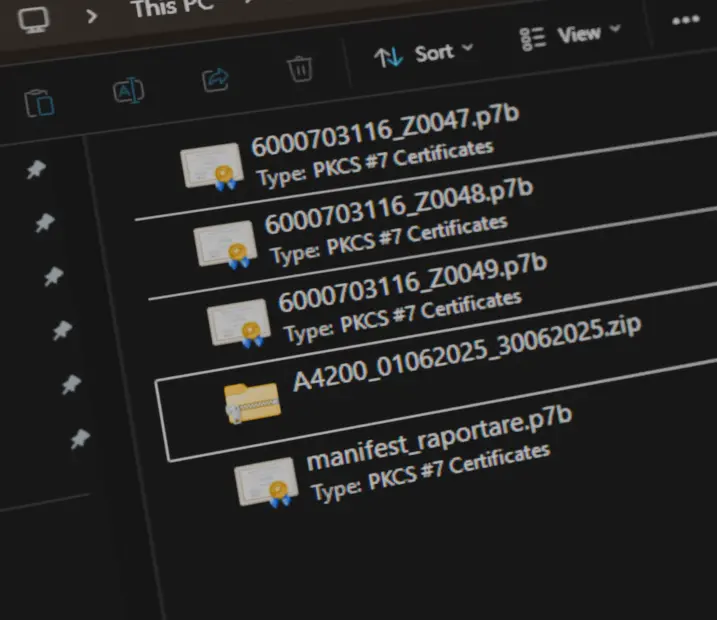
Task: Click certificate icon of manifest_raportare.p7b
Action: (266, 482)
